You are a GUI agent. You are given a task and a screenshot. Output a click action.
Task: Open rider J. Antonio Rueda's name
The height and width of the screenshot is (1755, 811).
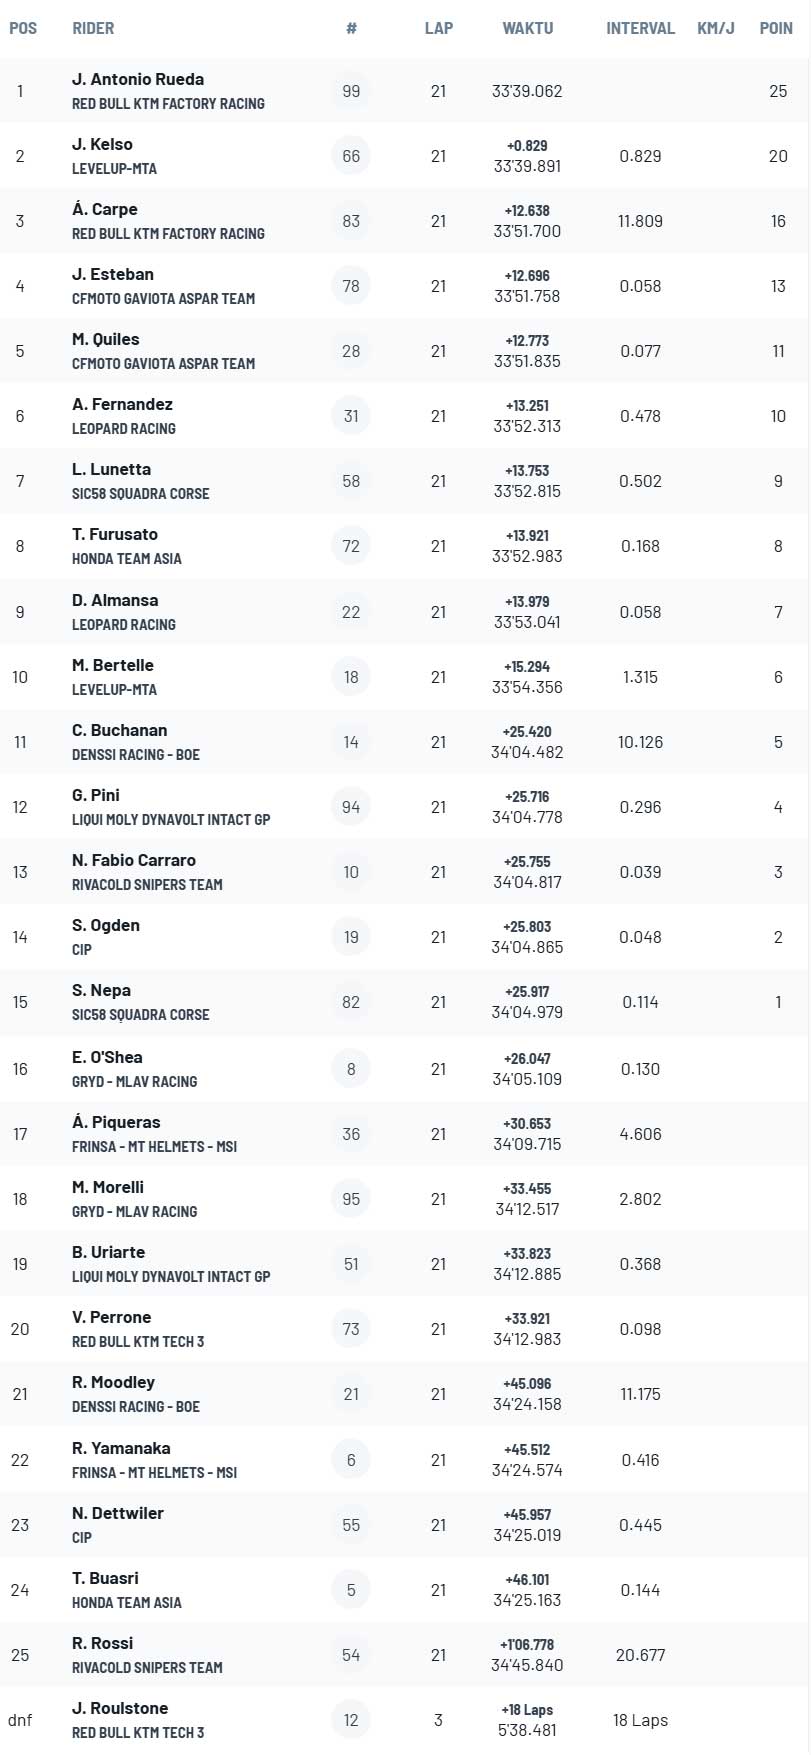138,79
